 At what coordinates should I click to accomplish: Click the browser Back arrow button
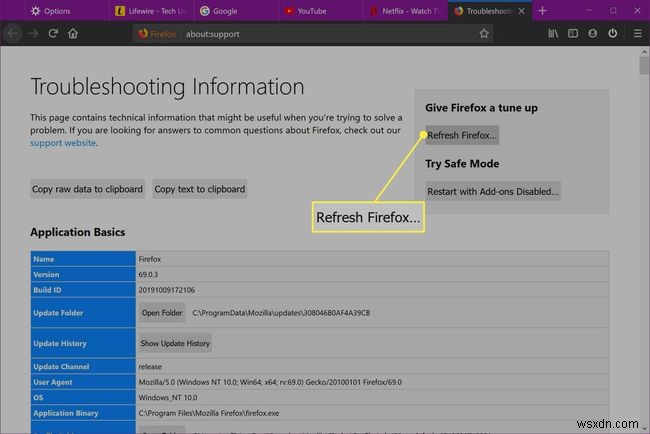click(x=13, y=34)
